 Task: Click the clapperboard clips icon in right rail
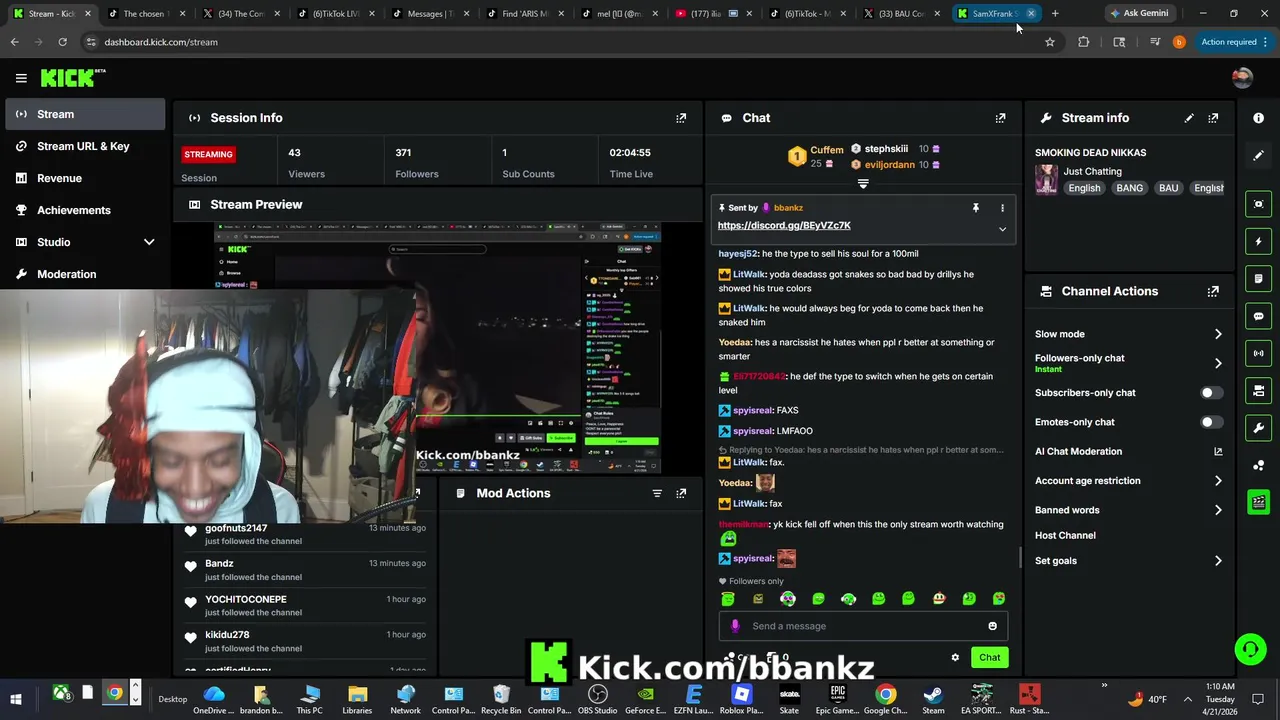[x=1258, y=502]
